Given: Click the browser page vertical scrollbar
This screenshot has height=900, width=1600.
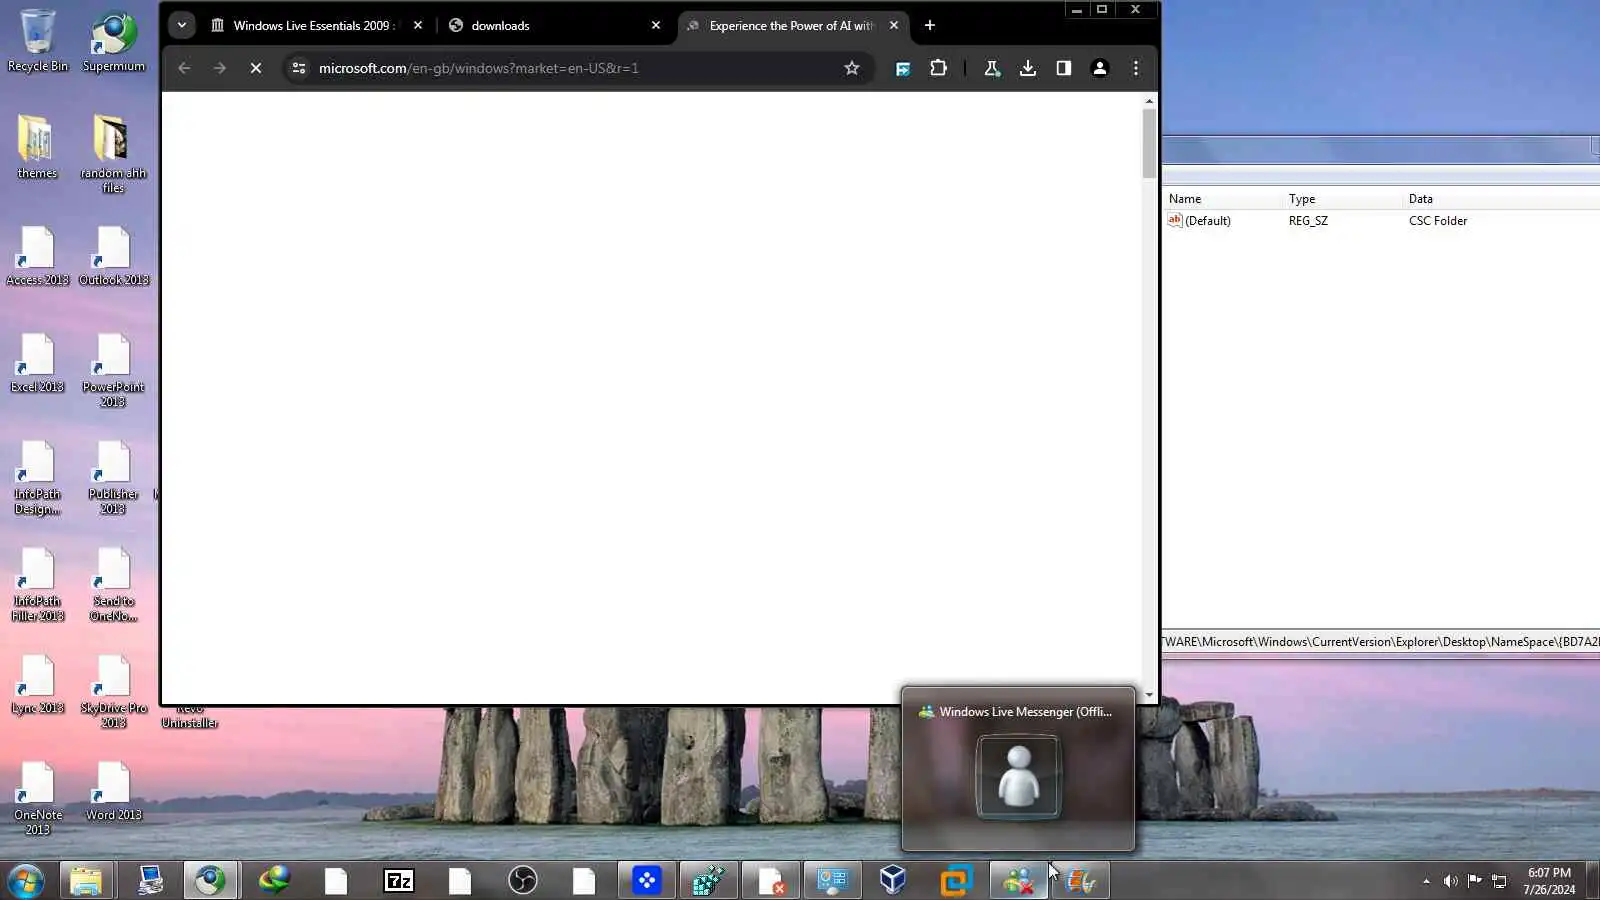Looking at the screenshot, I should pyautogui.click(x=1149, y=145).
